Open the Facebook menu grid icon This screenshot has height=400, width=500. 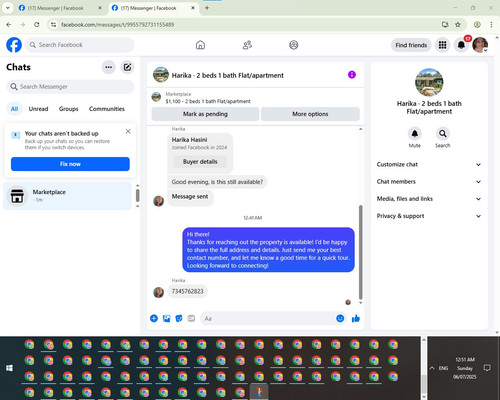click(x=442, y=45)
